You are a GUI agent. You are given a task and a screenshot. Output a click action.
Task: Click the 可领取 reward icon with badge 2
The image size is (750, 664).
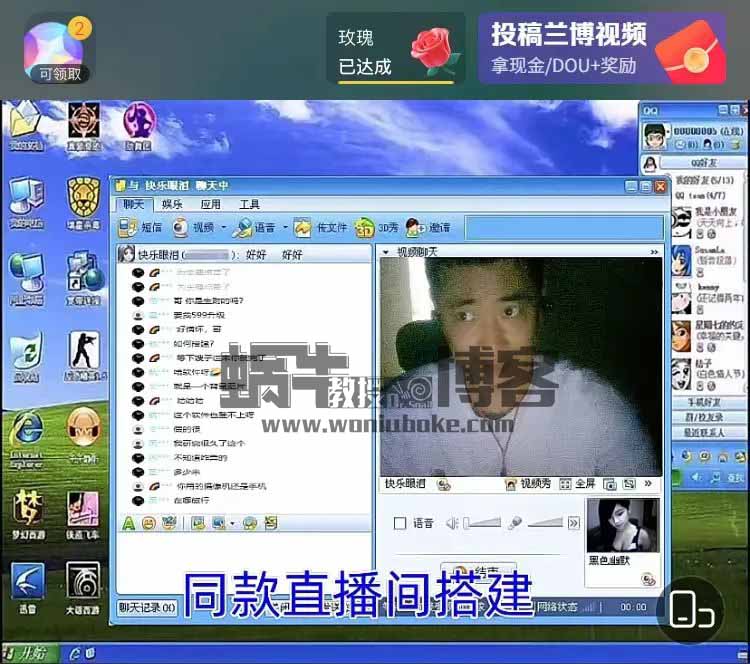(x=58, y=50)
